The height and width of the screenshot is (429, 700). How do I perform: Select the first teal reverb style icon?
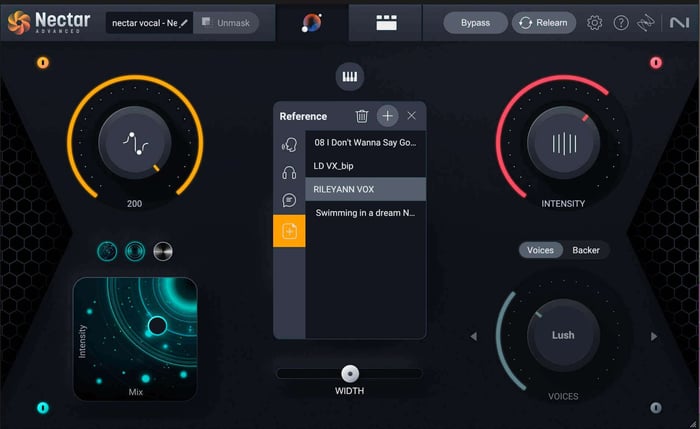coord(107,251)
